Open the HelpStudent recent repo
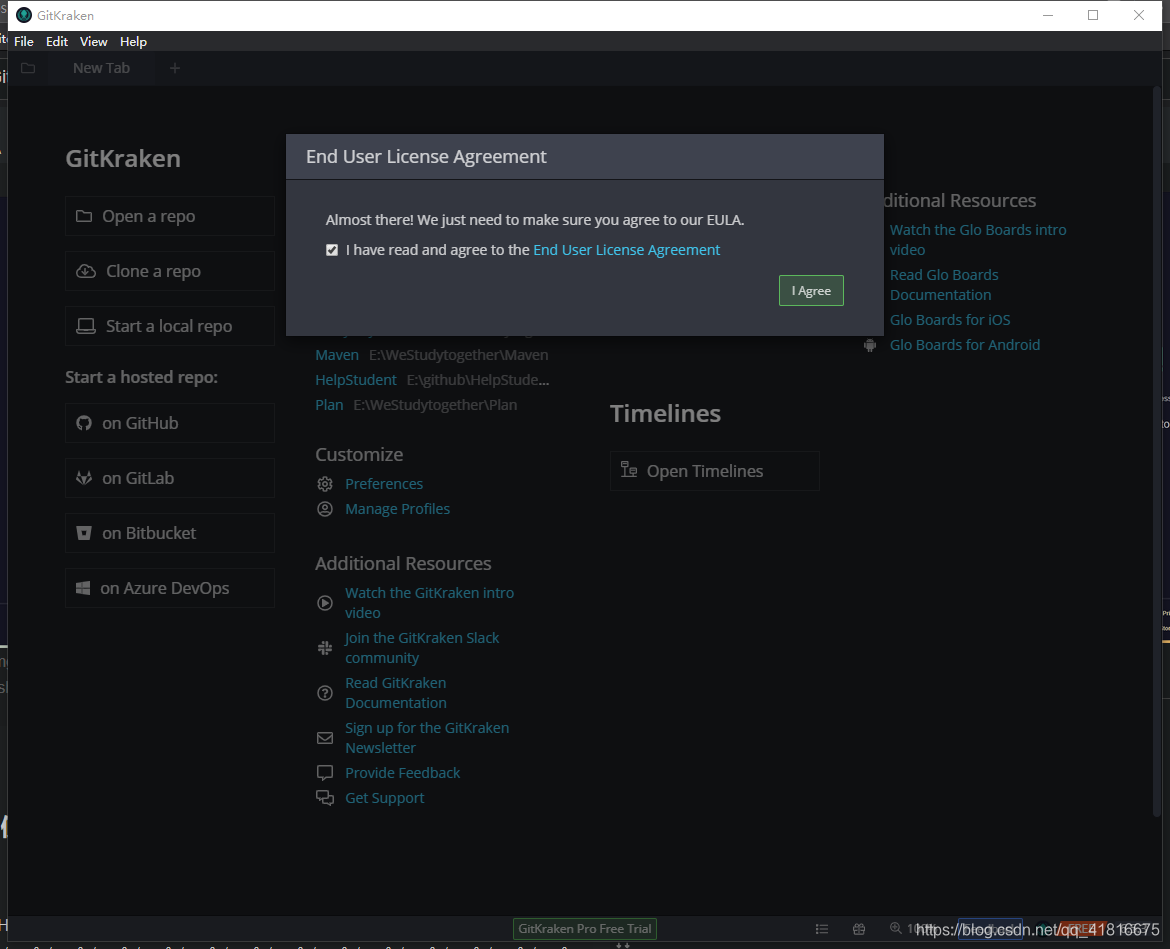 (356, 380)
